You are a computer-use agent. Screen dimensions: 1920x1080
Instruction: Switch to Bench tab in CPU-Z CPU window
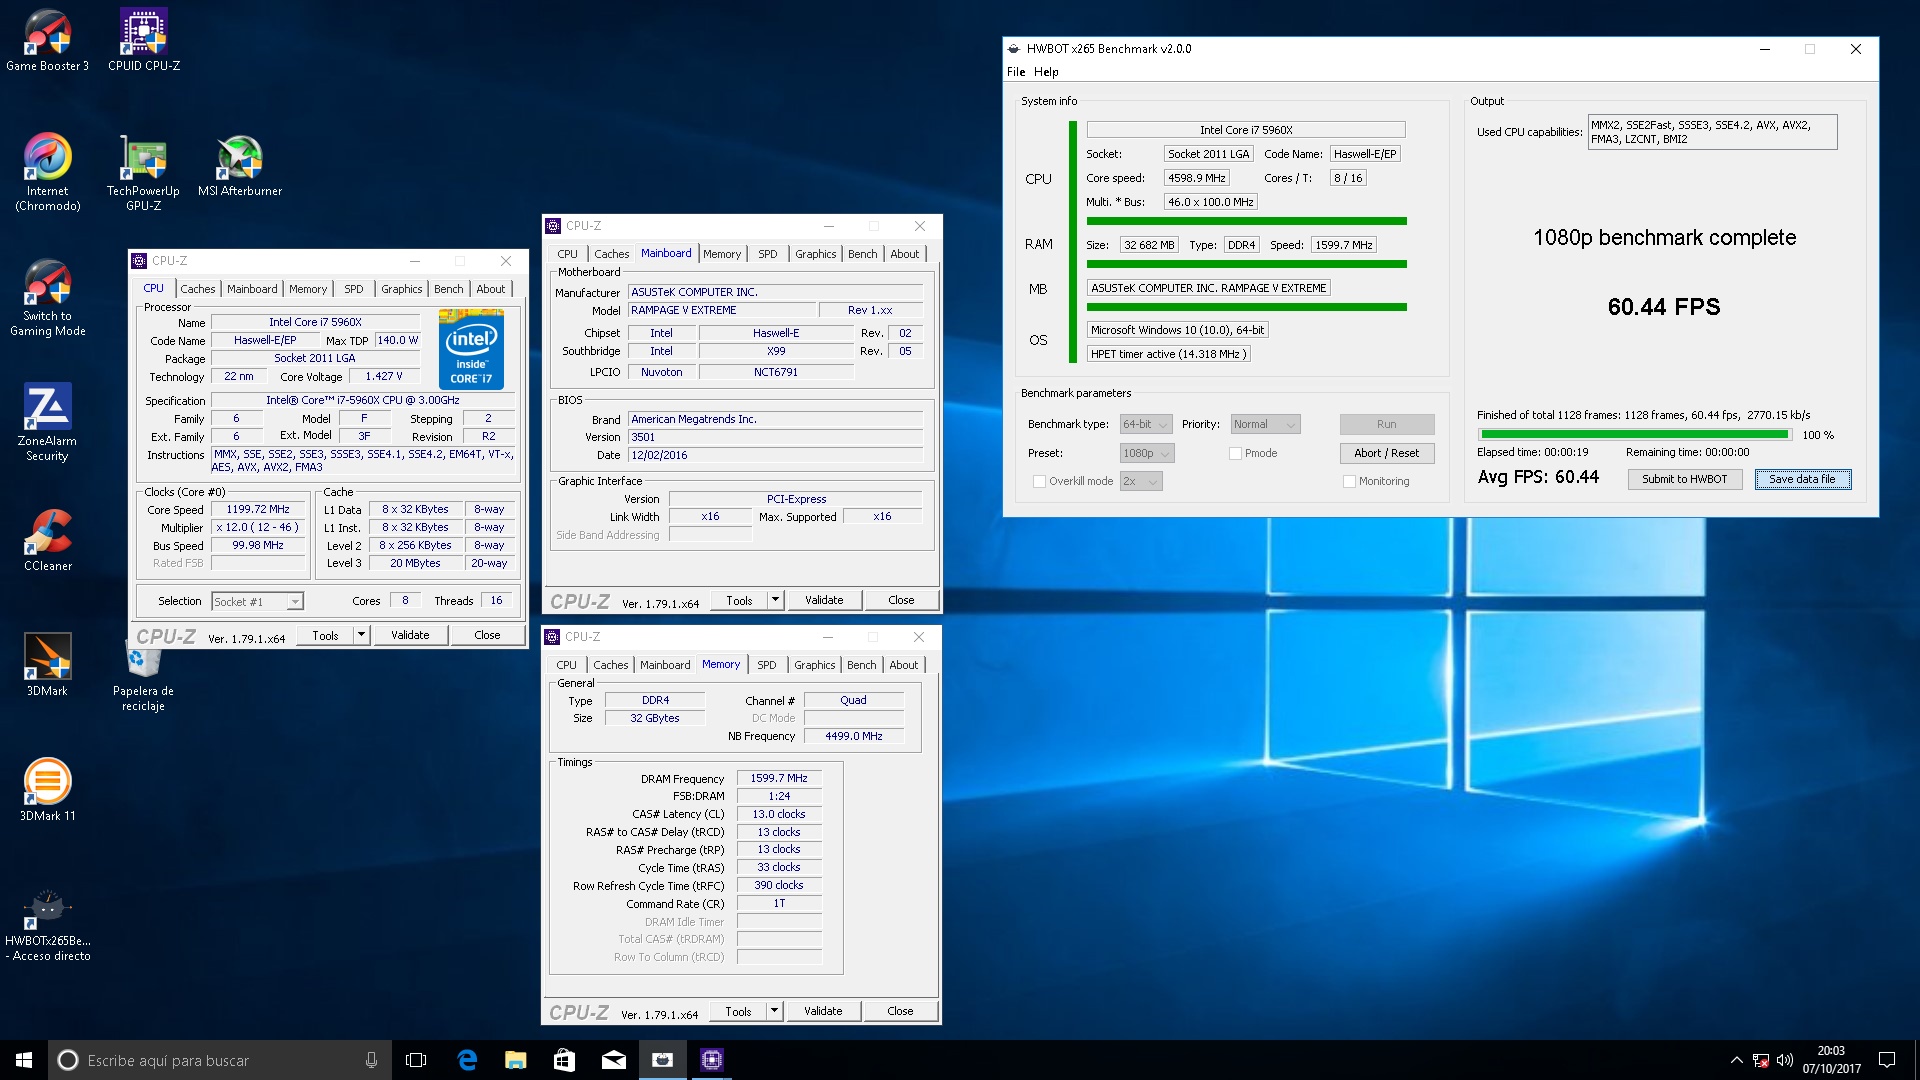tap(449, 289)
